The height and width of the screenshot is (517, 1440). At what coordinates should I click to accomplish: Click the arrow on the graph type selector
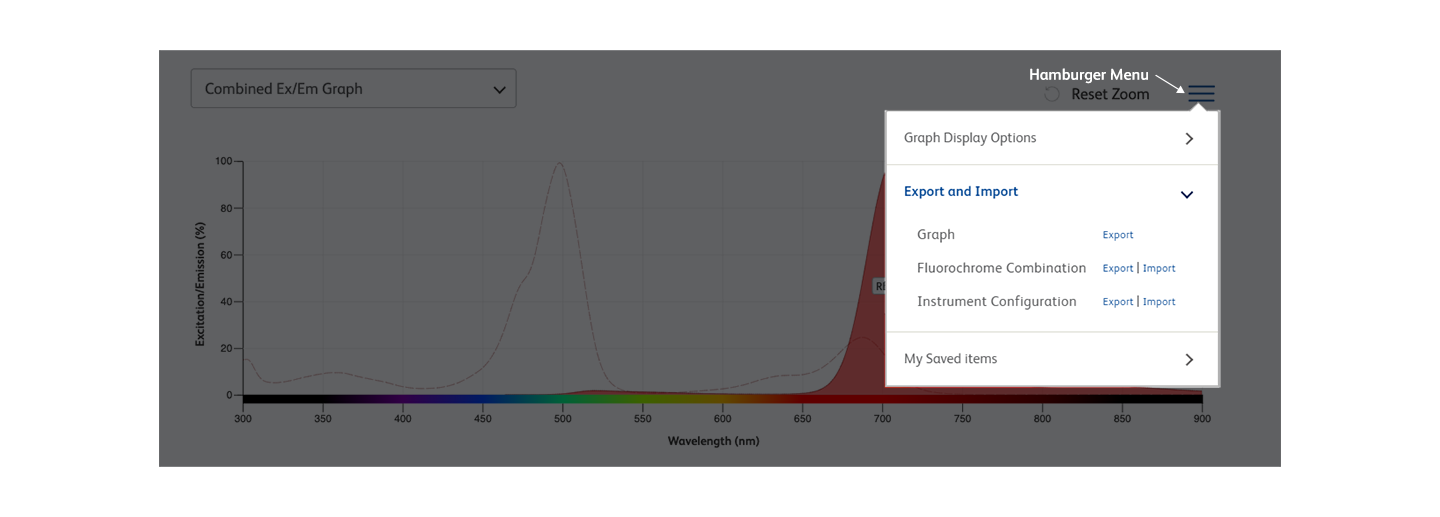(499, 89)
